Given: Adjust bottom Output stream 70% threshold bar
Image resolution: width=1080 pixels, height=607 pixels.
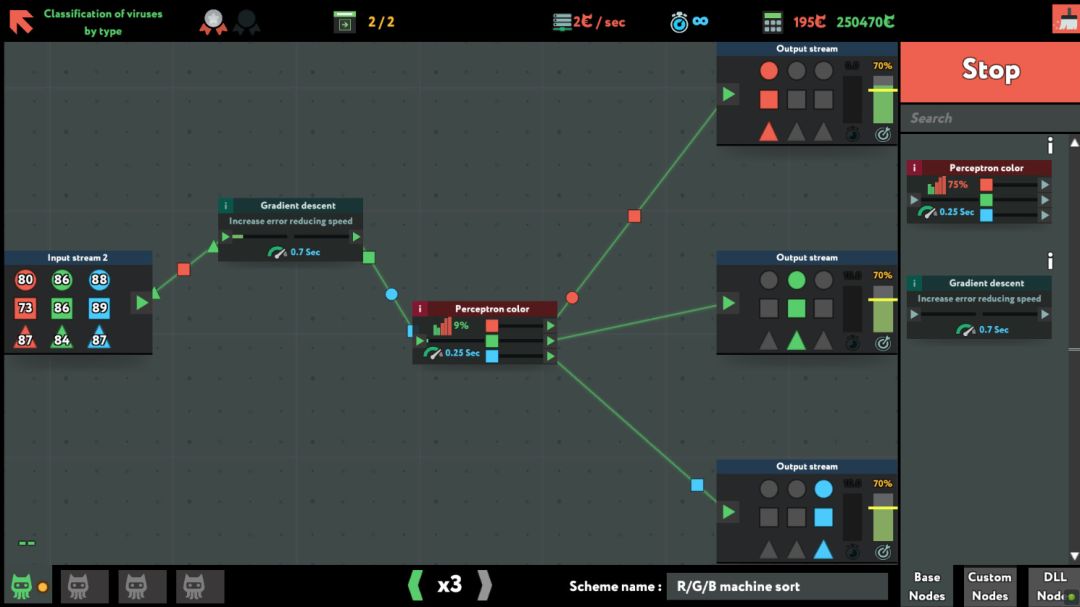Looking at the screenshot, I should (x=882, y=517).
